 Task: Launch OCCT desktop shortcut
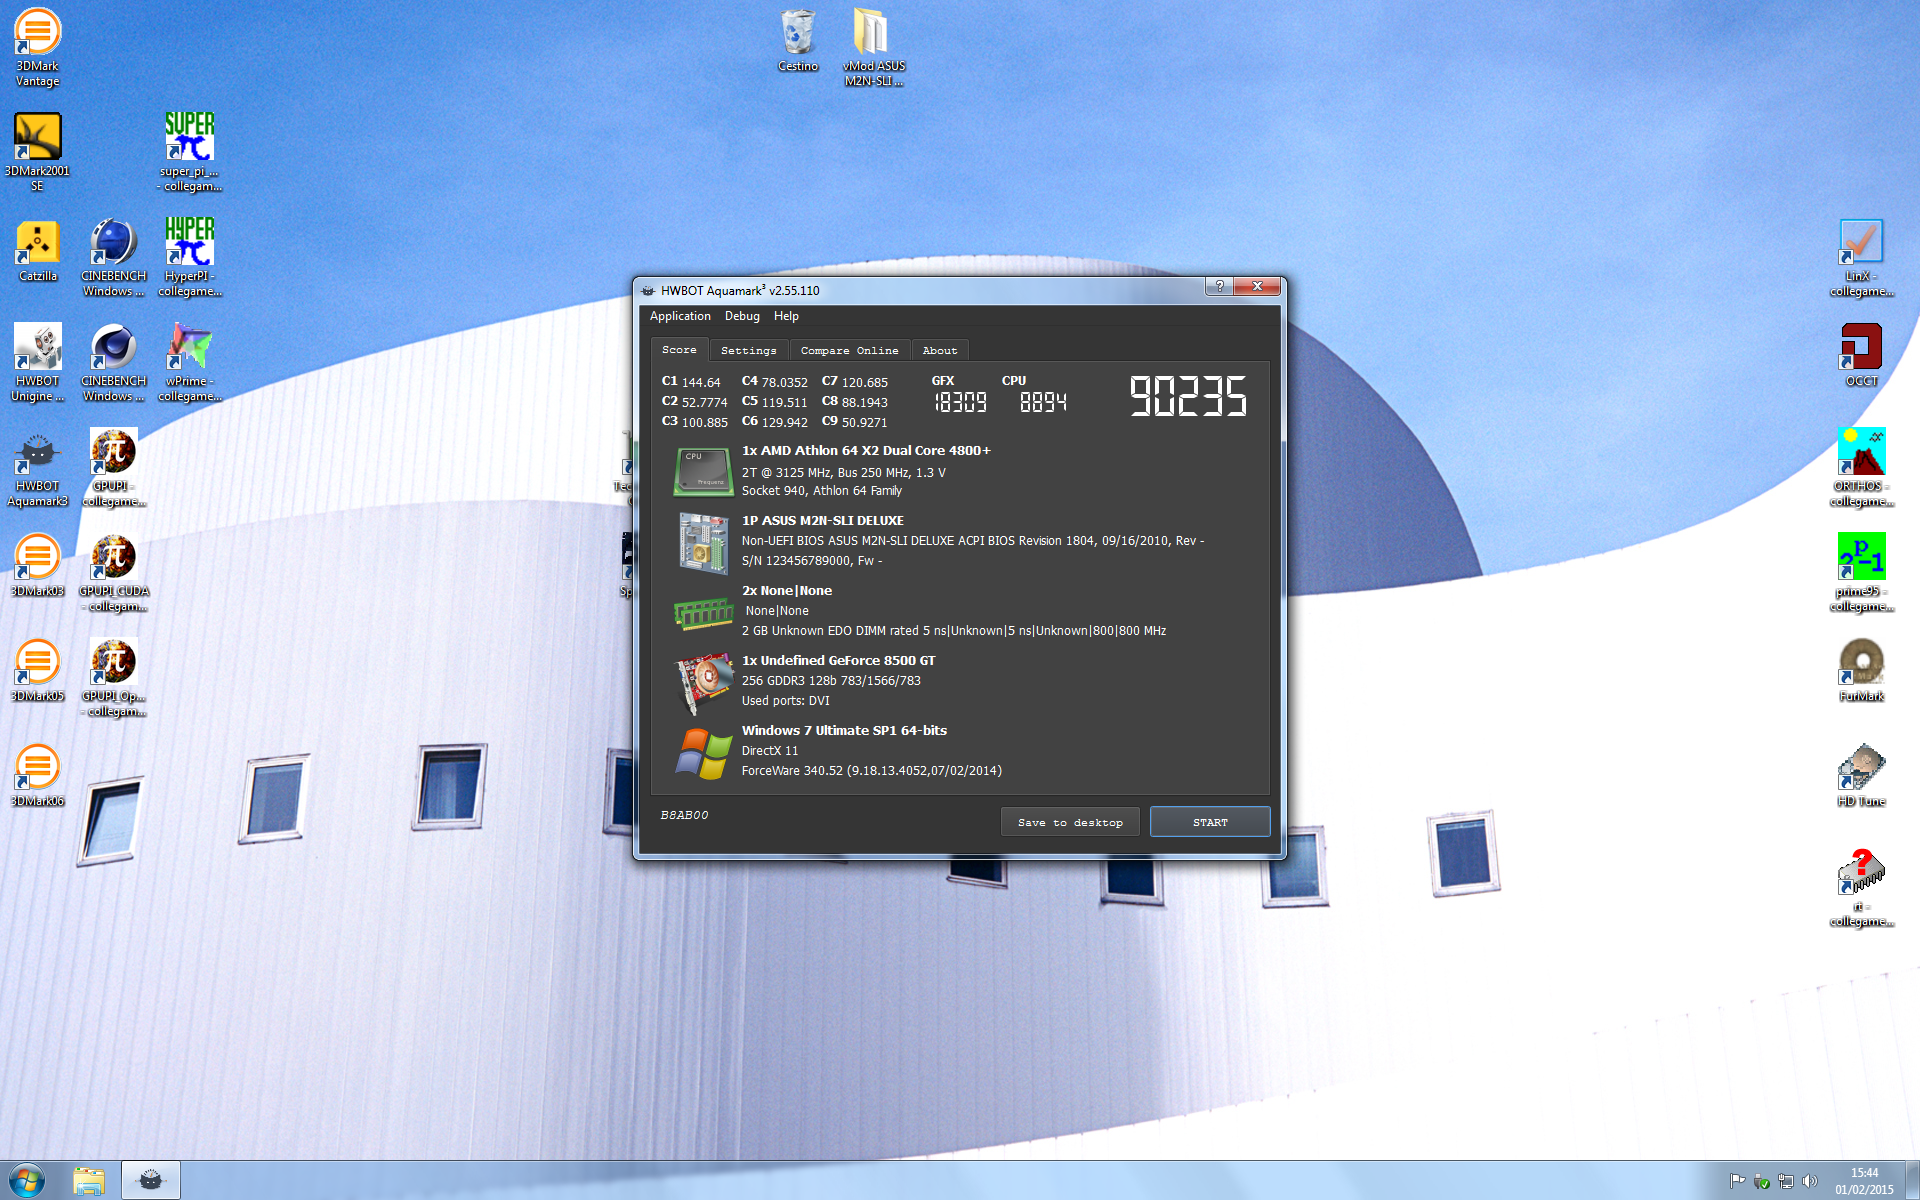(x=1861, y=356)
